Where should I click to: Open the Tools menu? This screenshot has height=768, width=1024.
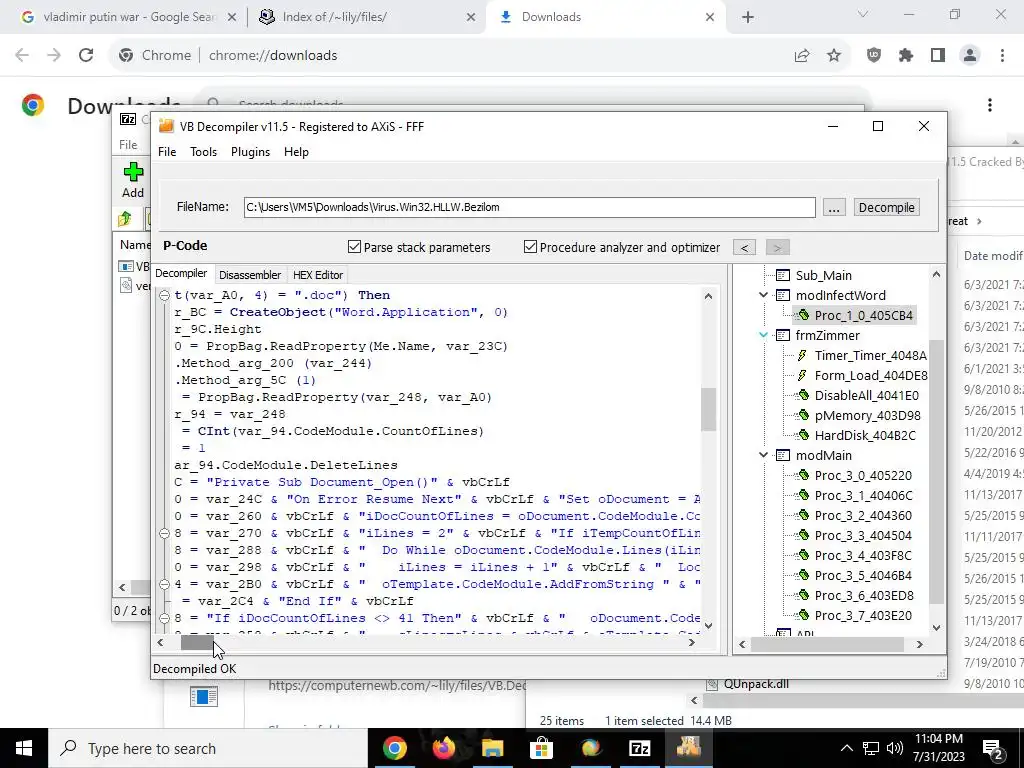(203, 152)
